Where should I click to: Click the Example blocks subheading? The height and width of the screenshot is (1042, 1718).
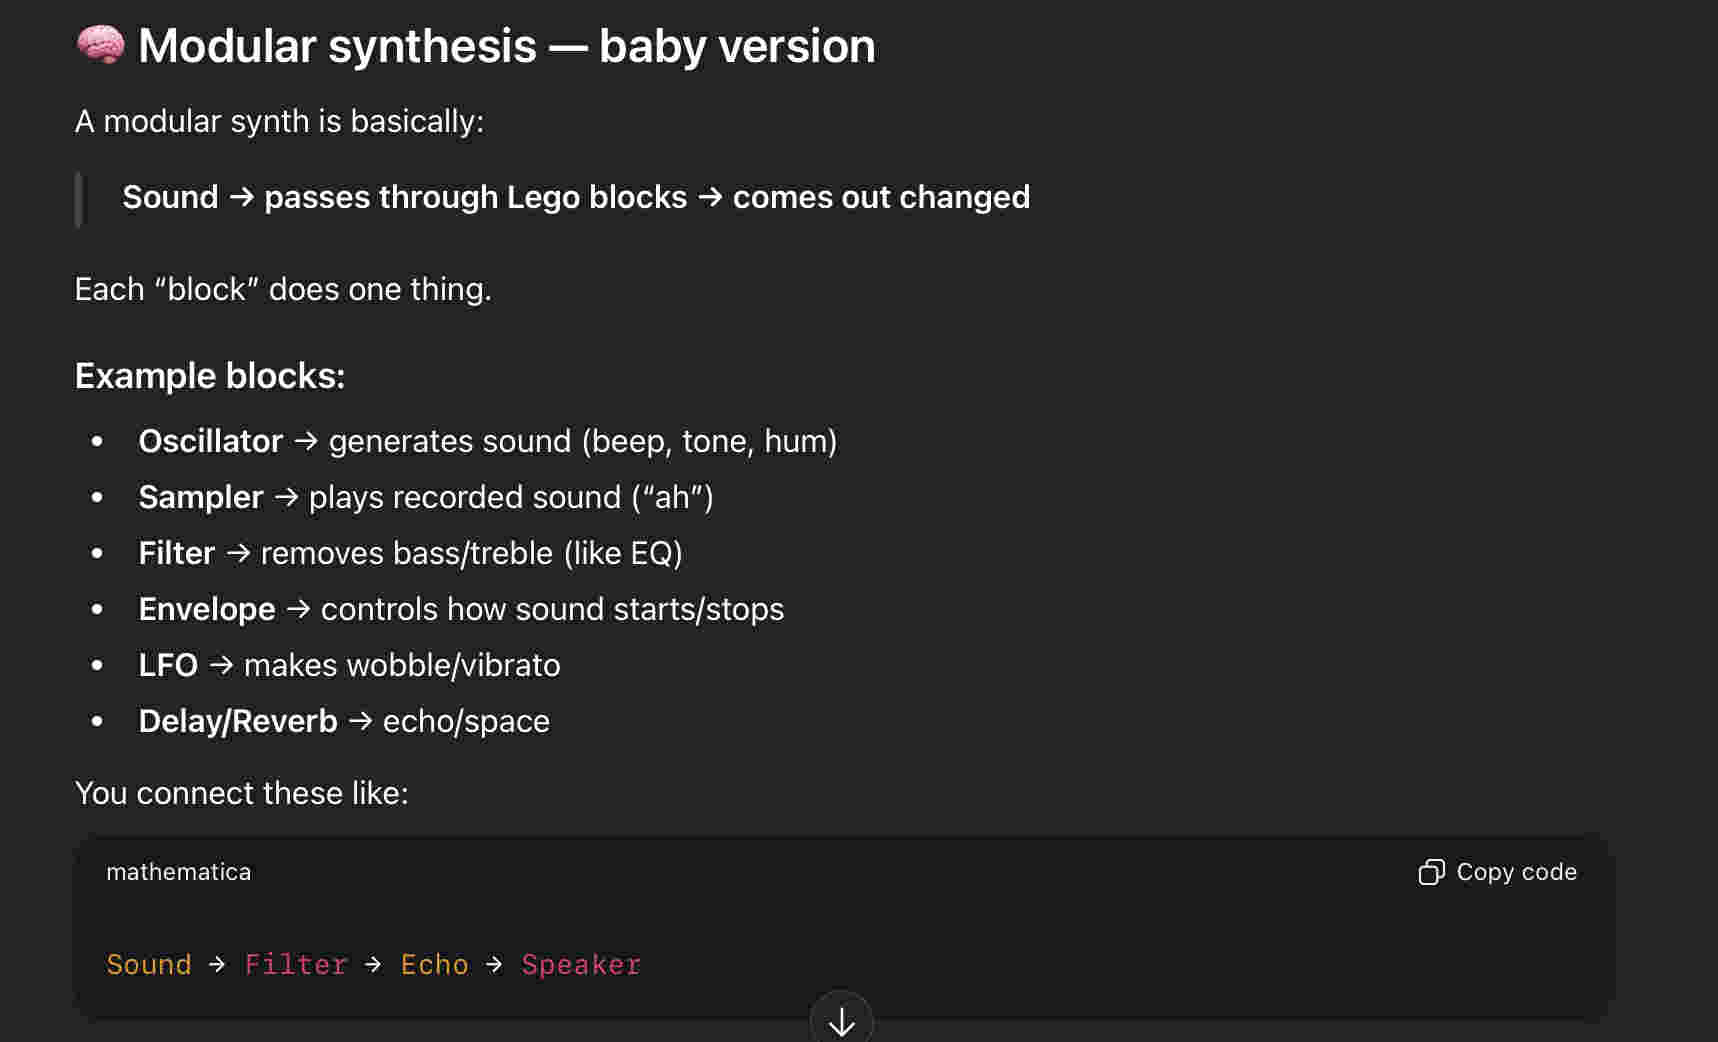[210, 376]
